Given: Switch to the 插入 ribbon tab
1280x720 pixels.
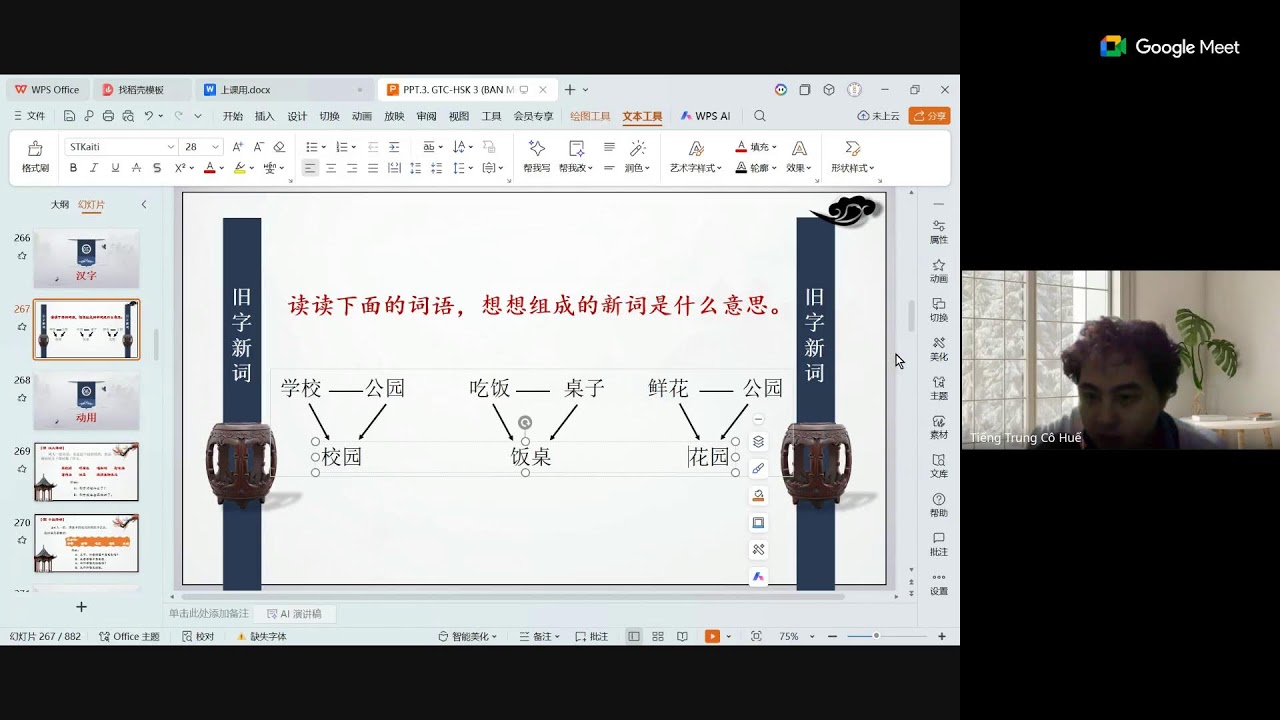Looking at the screenshot, I should (265, 116).
